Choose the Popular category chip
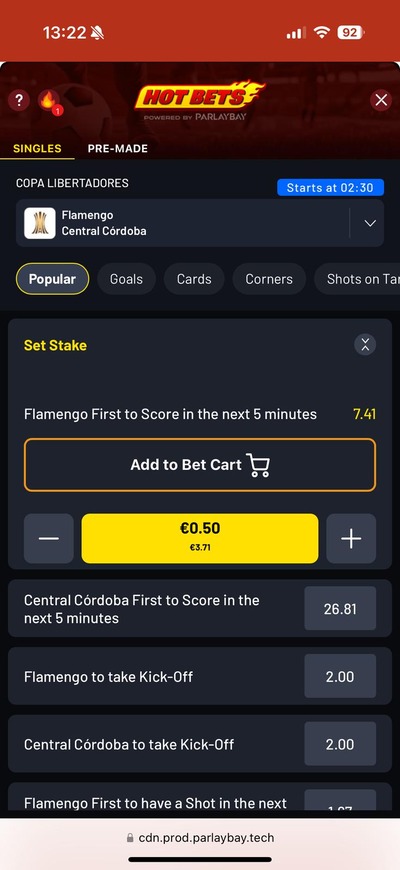This screenshot has height=870, width=400. click(x=53, y=279)
